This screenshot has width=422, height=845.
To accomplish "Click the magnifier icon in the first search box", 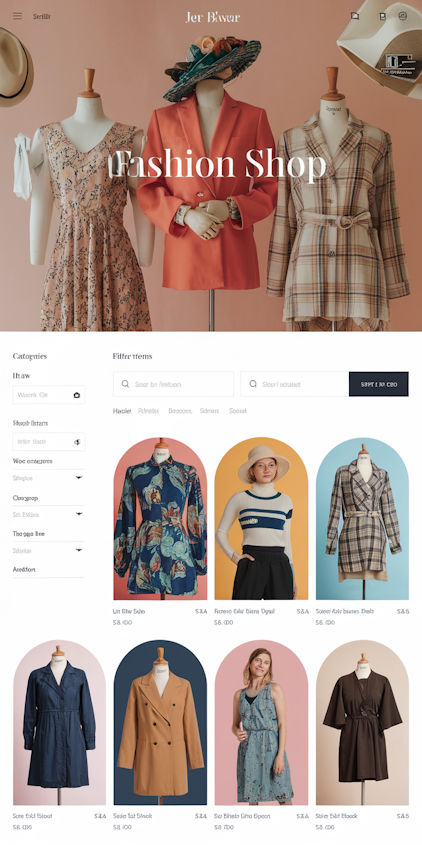I will point(125,384).
